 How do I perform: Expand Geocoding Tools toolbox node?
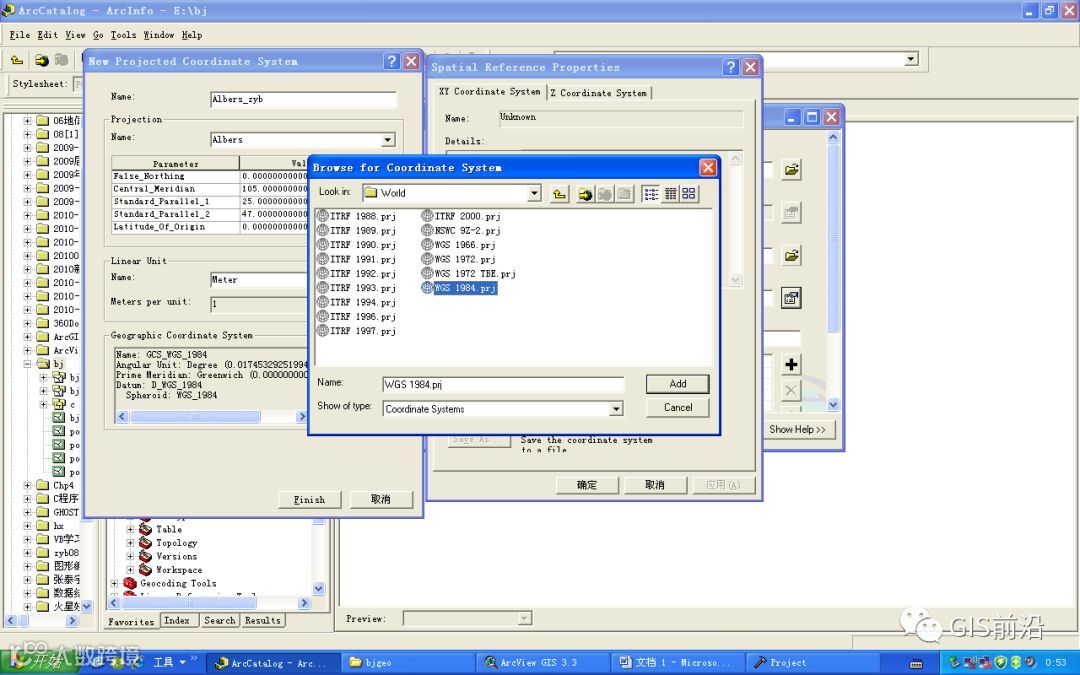tap(115, 583)
